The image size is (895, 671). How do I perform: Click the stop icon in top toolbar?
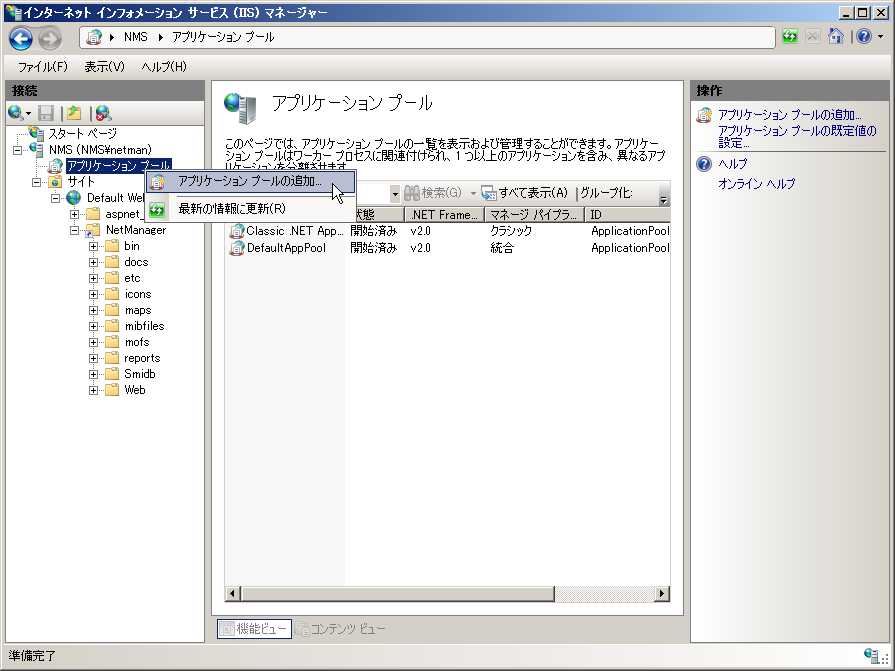[x=812, y=37]
